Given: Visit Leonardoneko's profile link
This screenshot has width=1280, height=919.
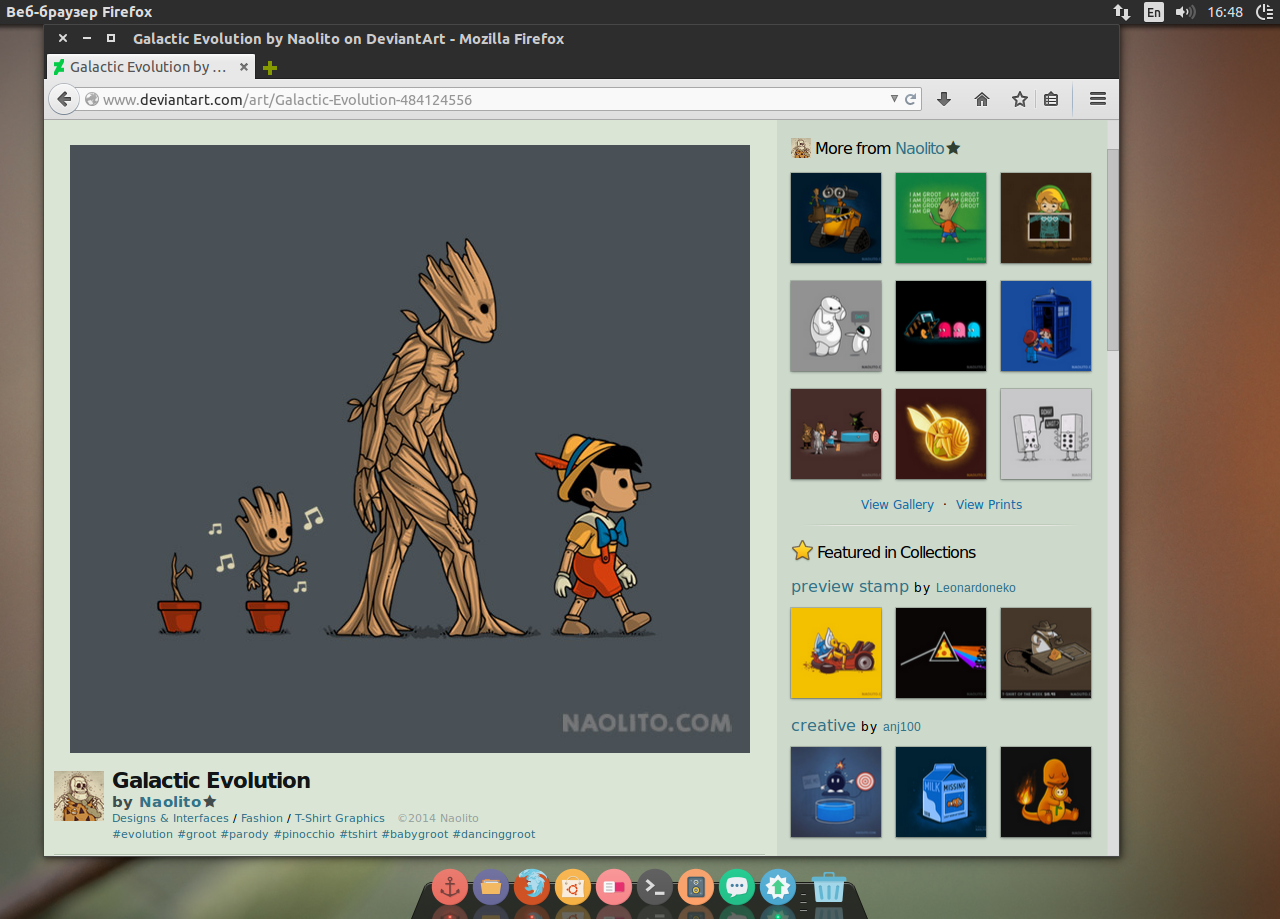Looking at the screenshot, I should pos(976,587).
